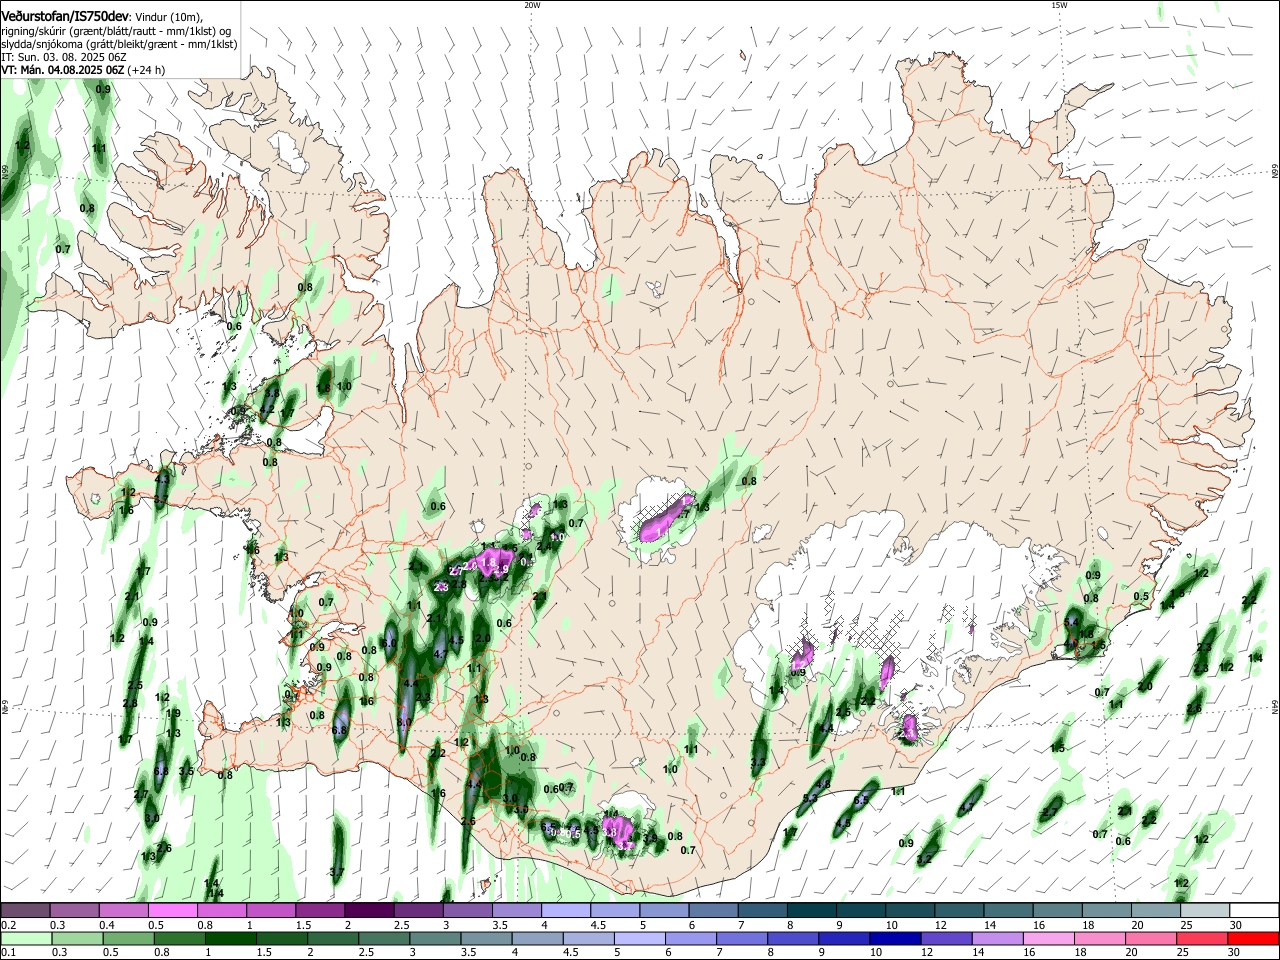Click the IT: Sun. 03.08.2025 06Z line

63,57
